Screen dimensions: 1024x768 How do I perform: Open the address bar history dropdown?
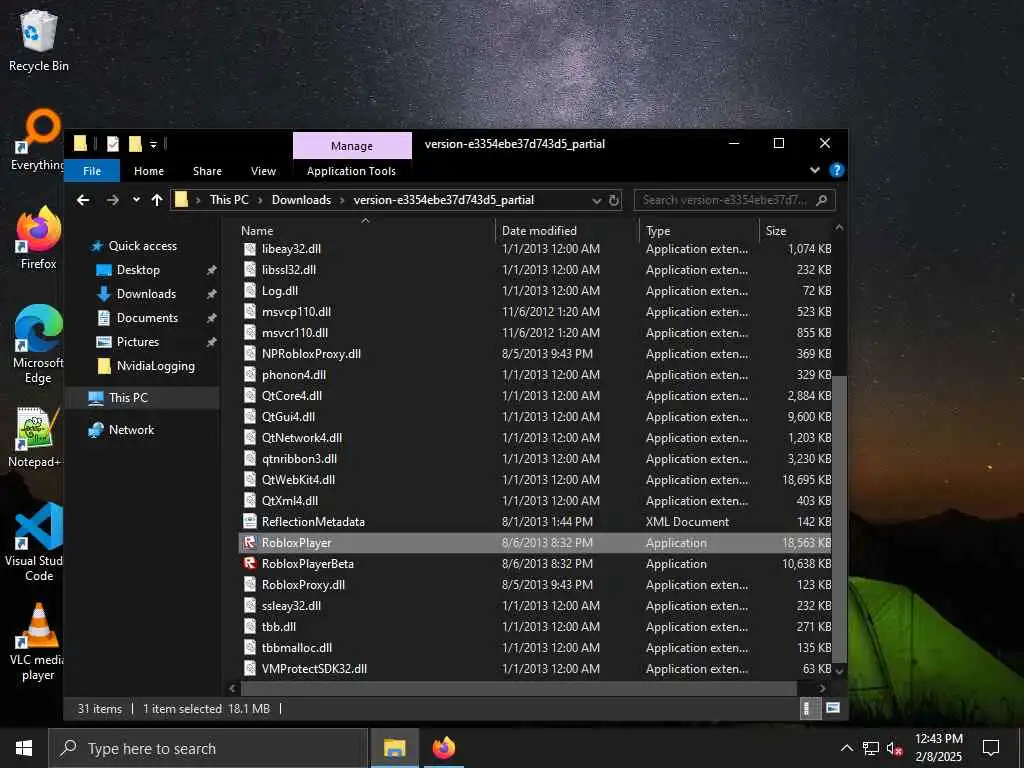pyautogui.click(x=596, y=200)
